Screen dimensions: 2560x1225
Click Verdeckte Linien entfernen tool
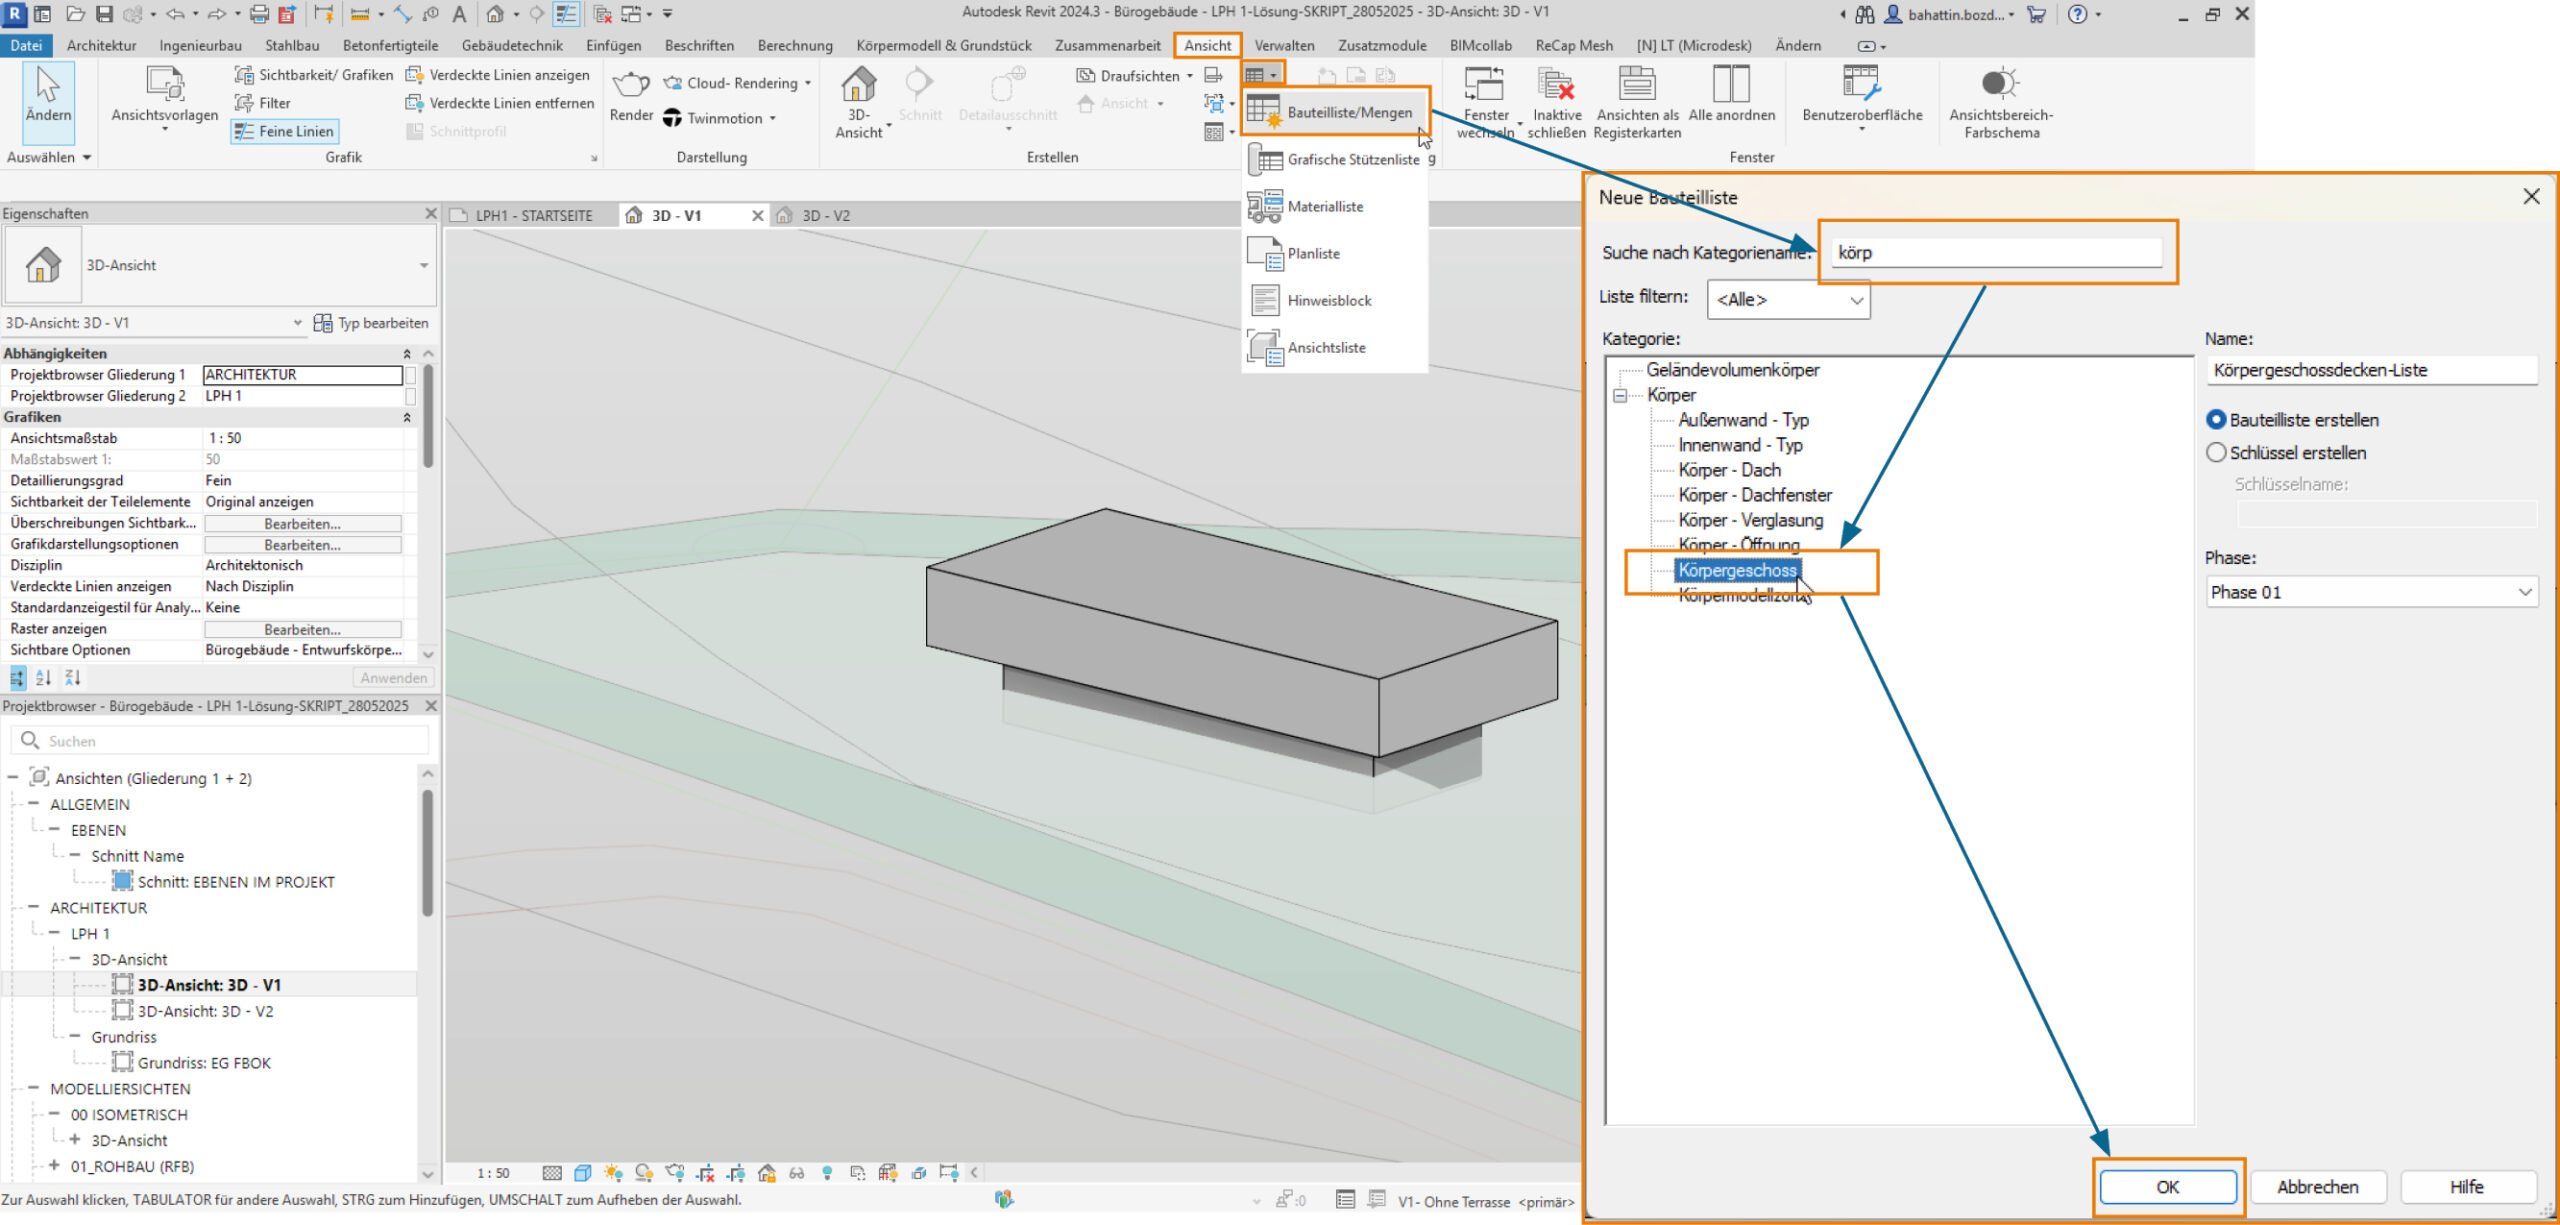pyautogui.click(x=500, y=103)
